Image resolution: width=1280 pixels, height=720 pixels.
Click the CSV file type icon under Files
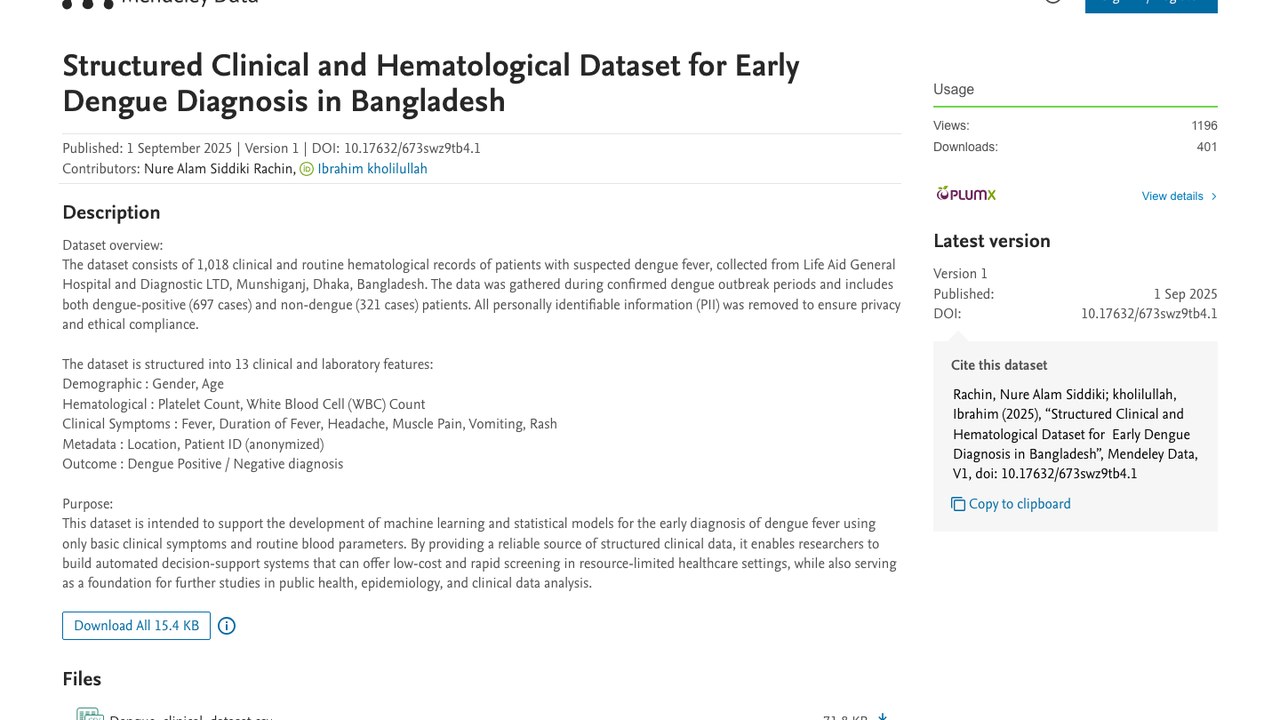tap(90, 715)
